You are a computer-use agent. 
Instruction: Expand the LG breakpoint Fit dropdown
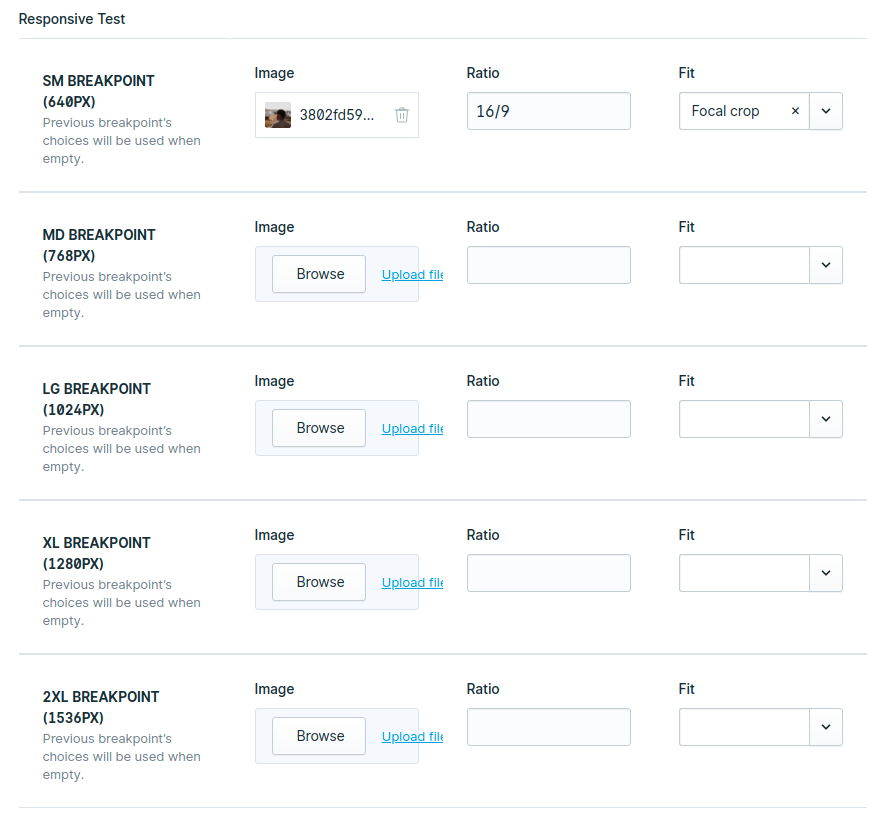[x=826, y=419]
